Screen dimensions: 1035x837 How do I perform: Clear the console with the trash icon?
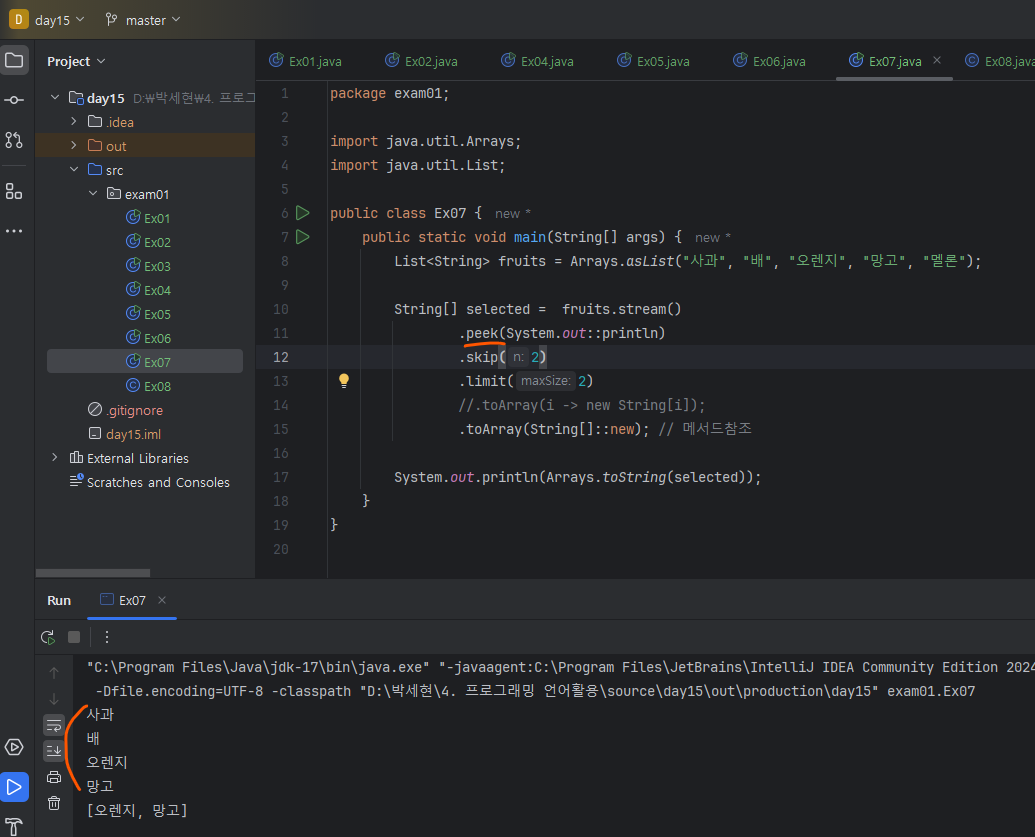(54, 803)
